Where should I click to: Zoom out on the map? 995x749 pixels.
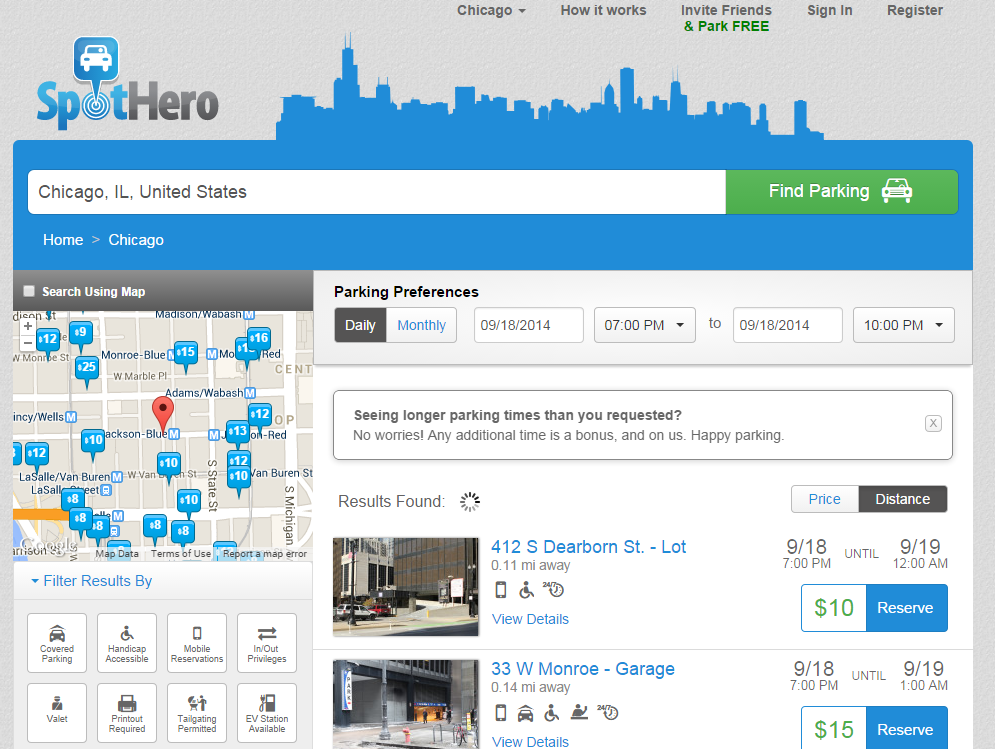coord(27,343)
